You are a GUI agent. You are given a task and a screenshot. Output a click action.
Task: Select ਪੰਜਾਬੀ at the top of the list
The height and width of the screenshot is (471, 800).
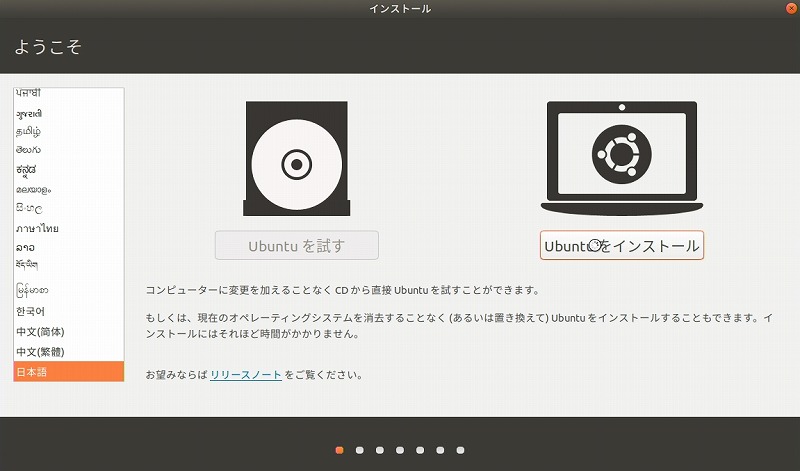[68, 94]
